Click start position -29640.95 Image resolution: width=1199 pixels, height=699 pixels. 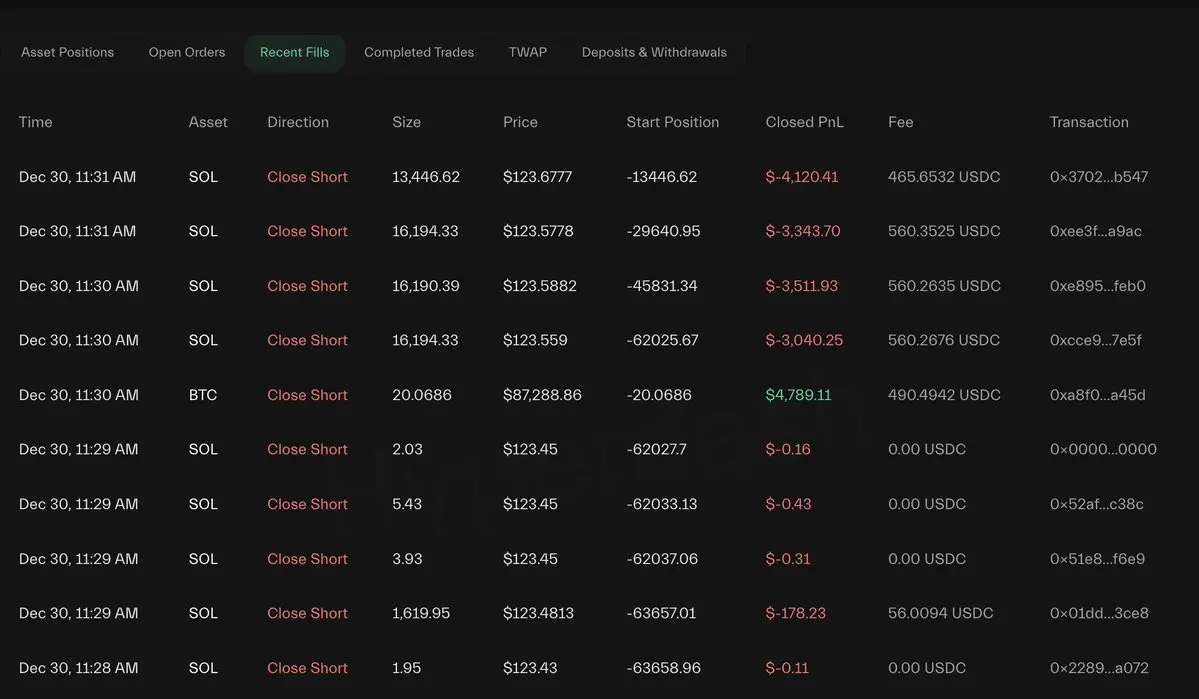[663, 231]
